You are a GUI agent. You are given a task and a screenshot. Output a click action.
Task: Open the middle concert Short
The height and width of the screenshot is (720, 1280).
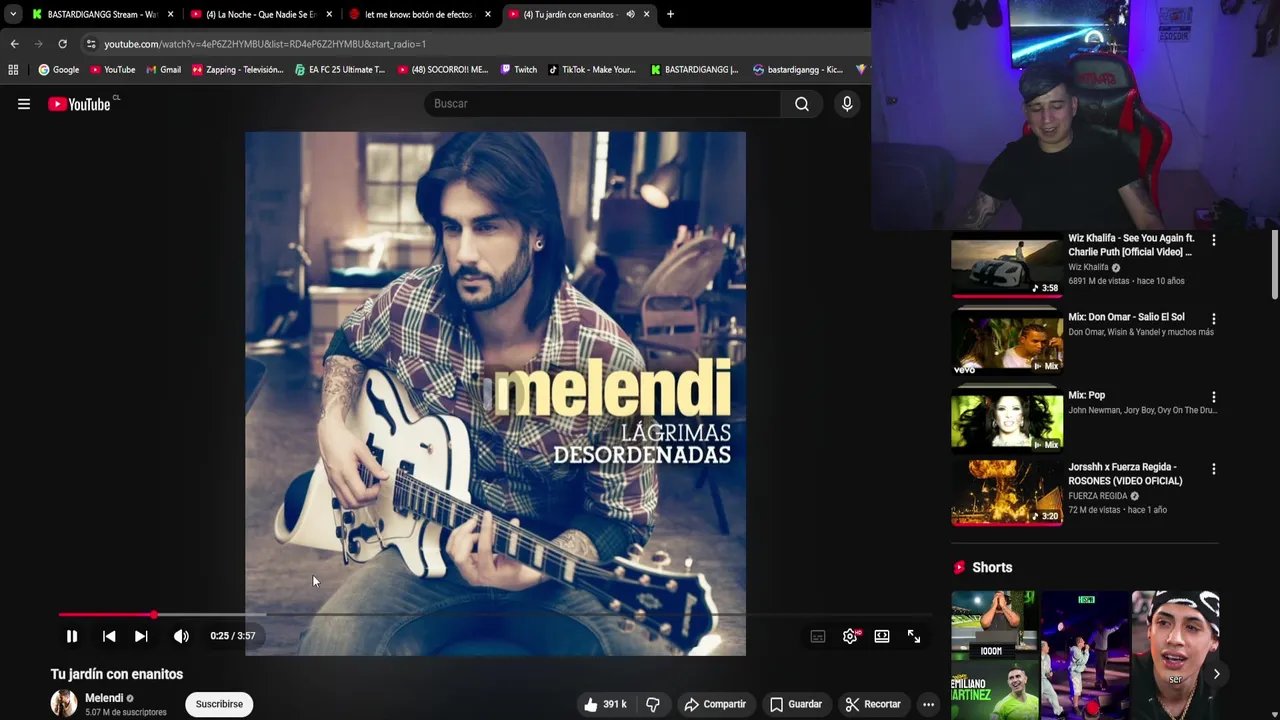pos(1085,655)
